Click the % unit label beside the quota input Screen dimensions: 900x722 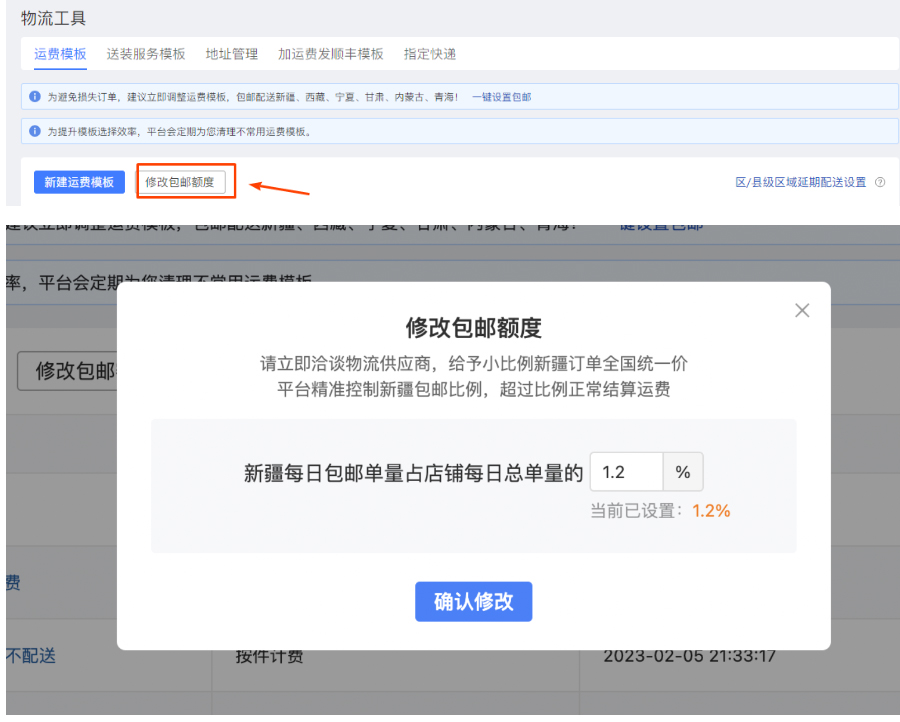click(683, 471)
